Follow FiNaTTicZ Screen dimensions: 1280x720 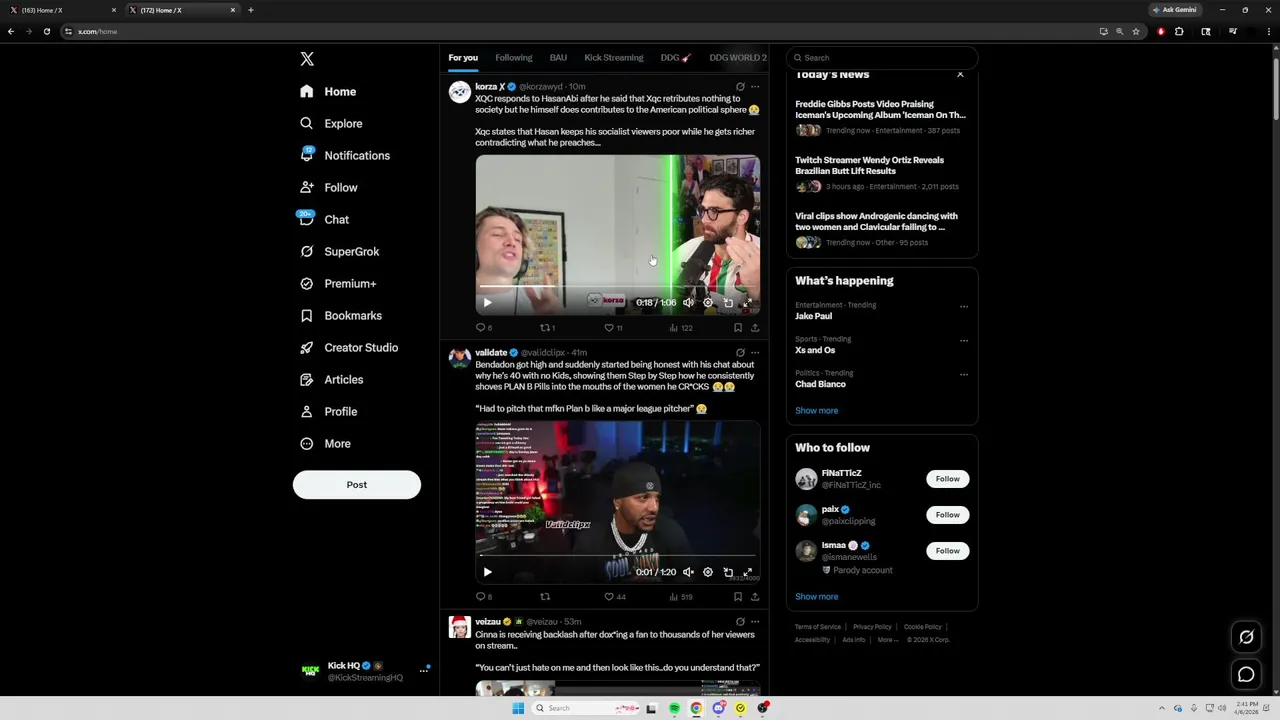[947, 479]
